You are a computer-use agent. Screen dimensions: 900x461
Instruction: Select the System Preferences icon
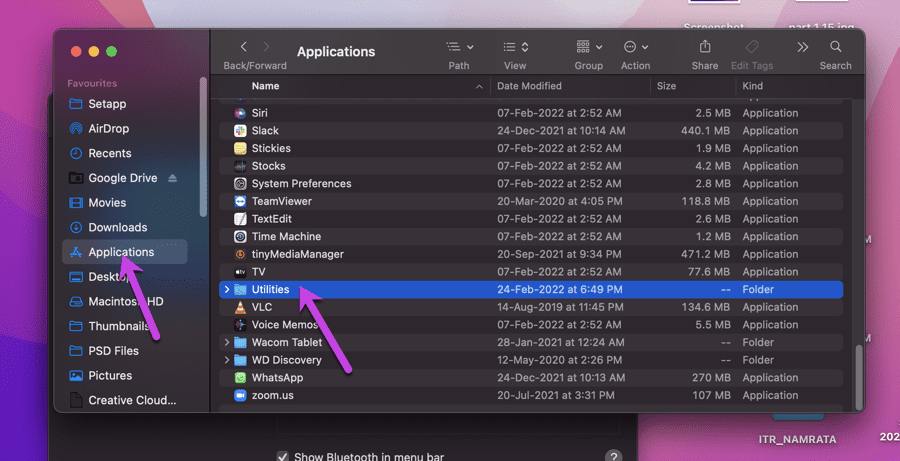point(240,184)
